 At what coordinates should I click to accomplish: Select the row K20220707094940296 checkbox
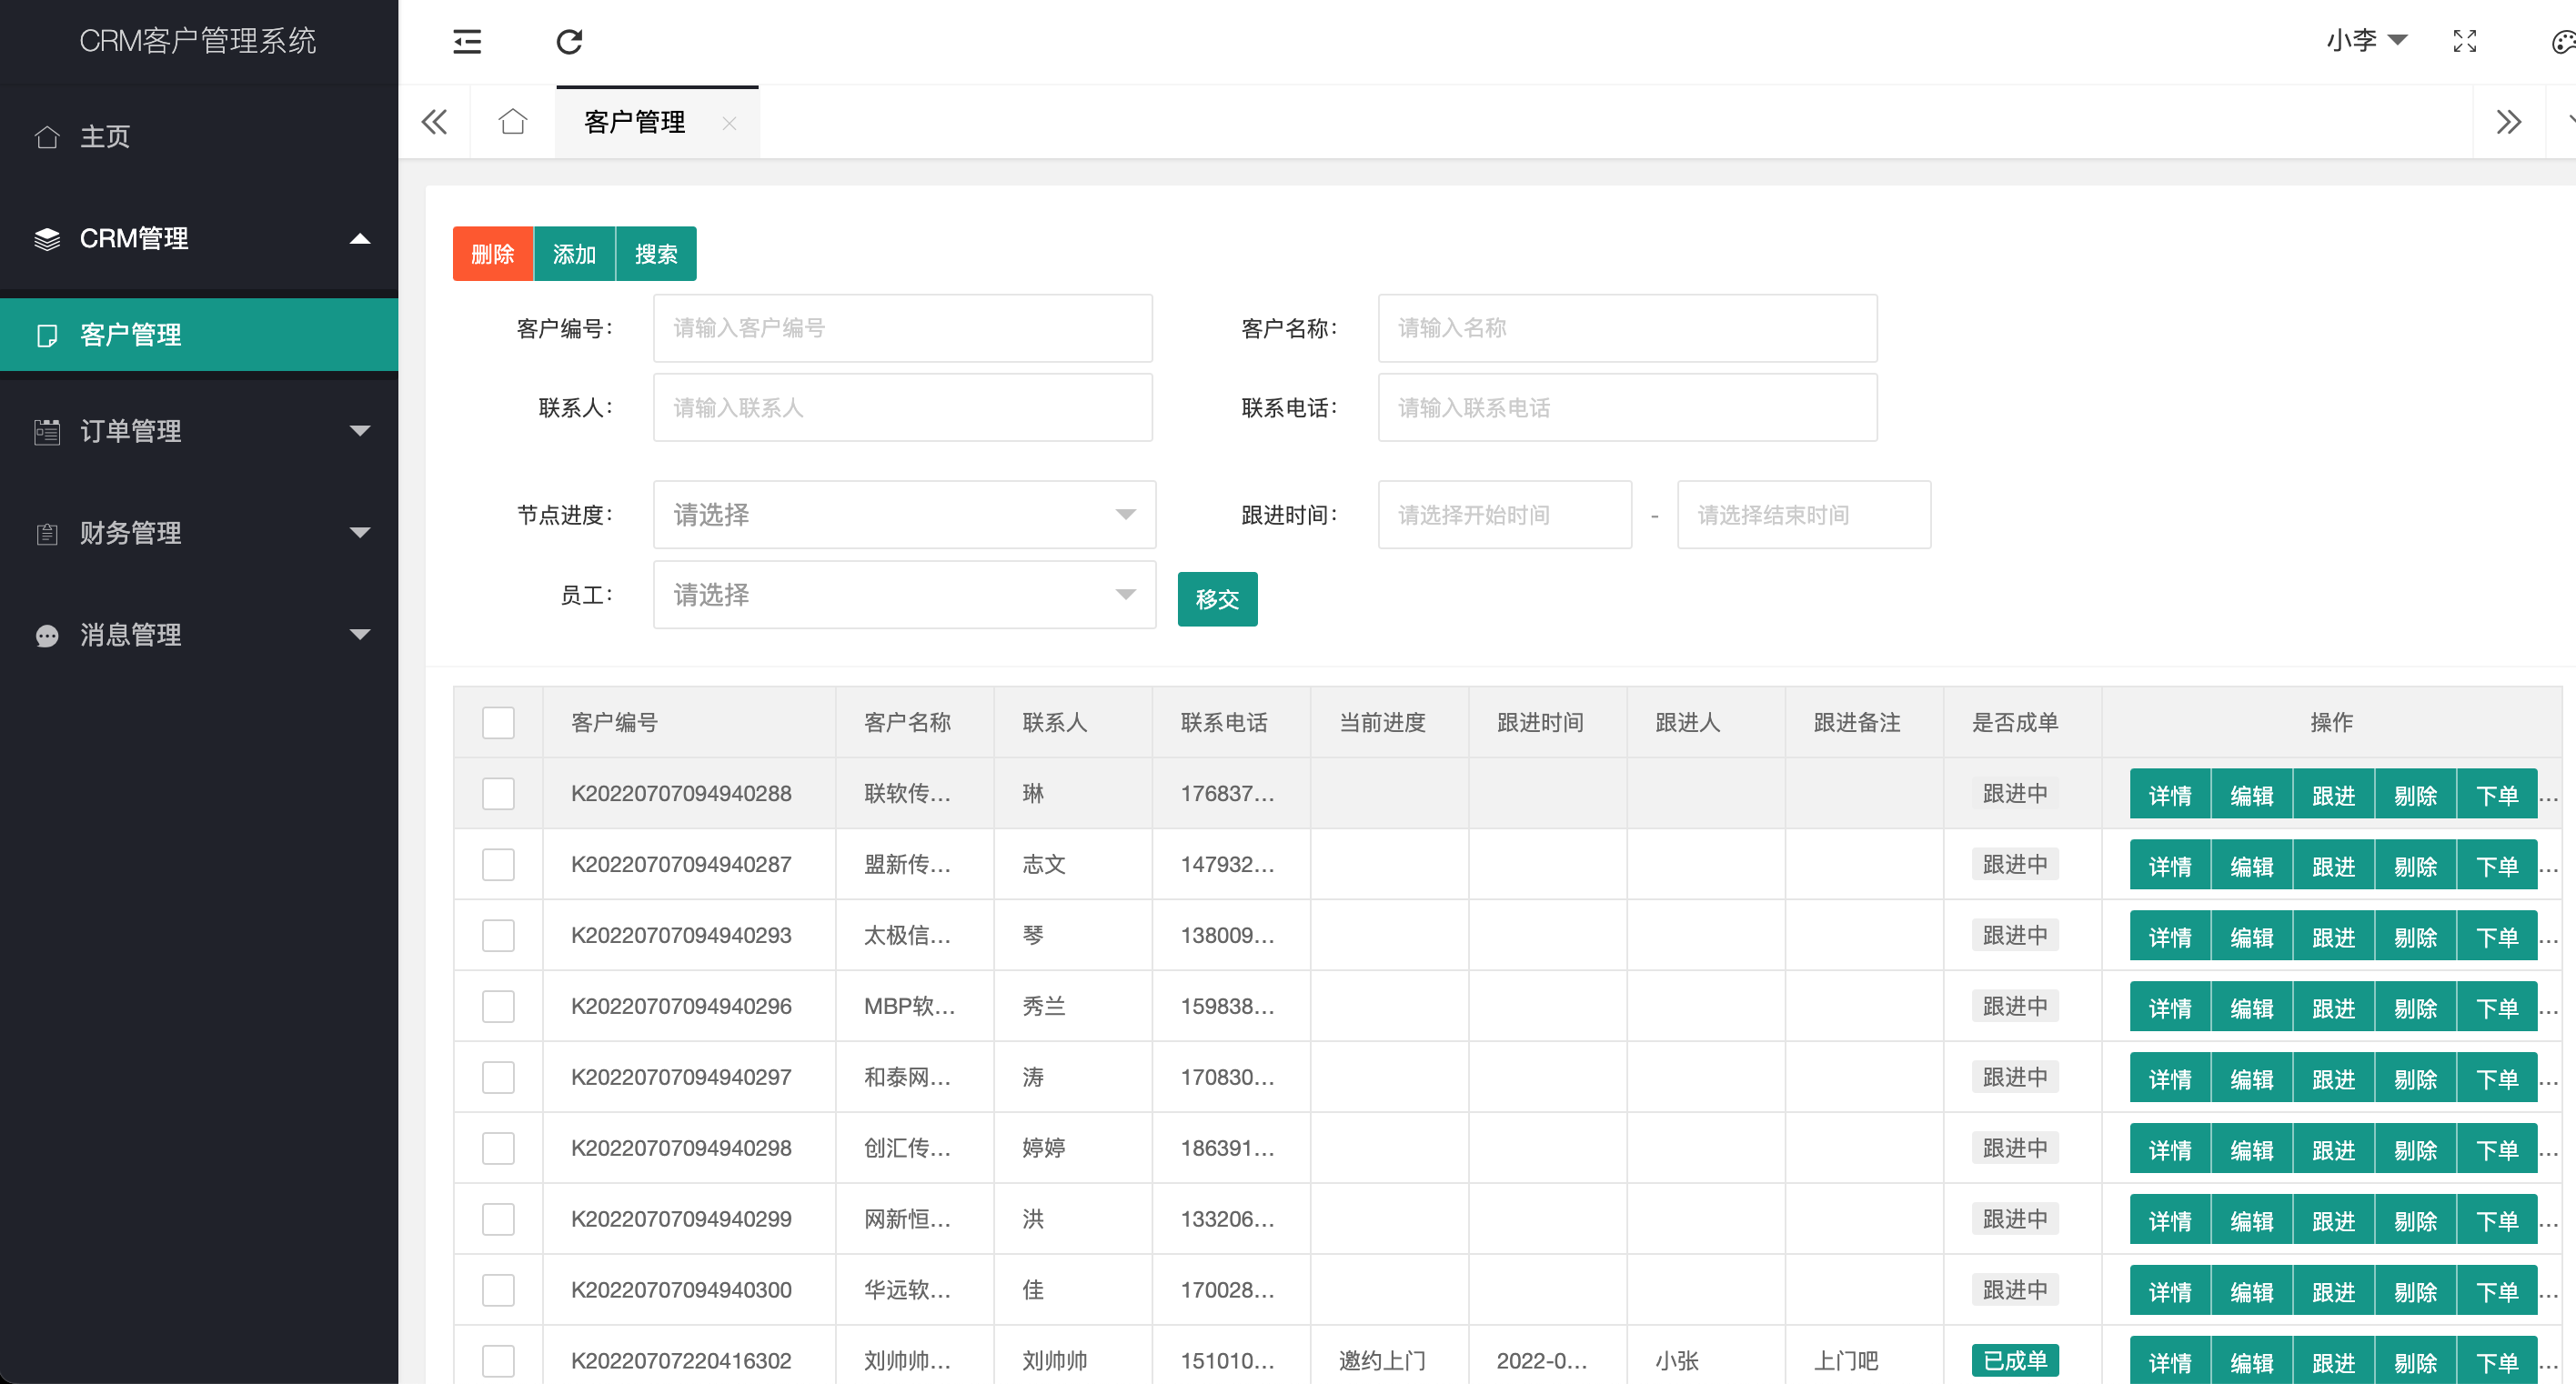498,1007
